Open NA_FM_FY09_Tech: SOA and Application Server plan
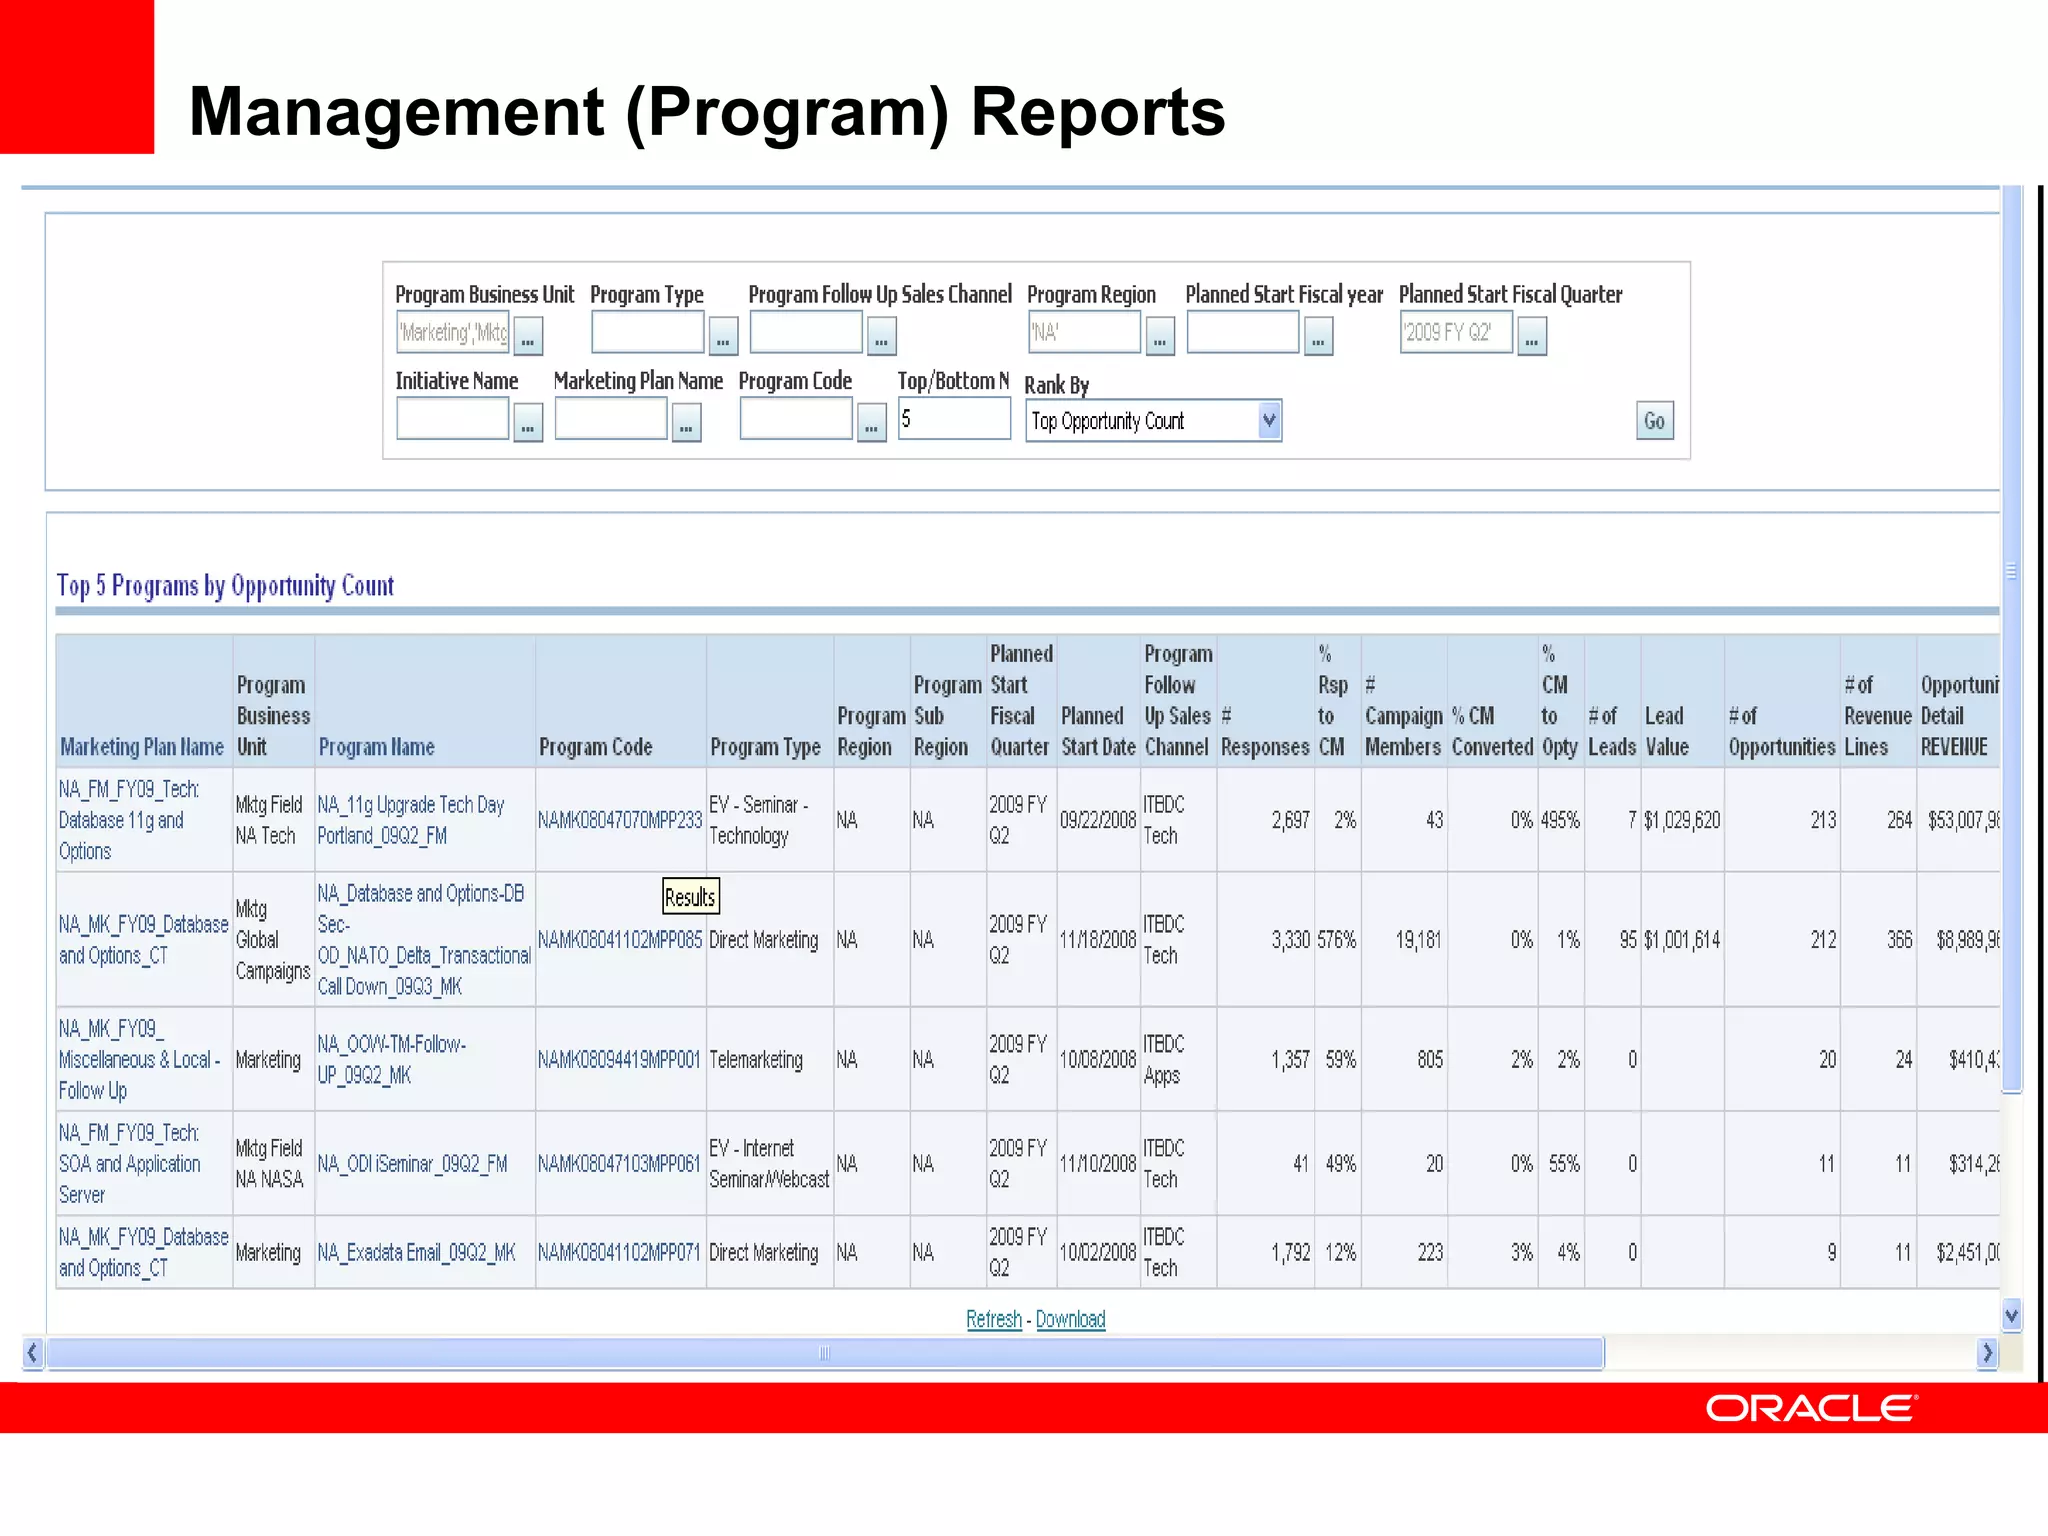 pos(129,1163)
